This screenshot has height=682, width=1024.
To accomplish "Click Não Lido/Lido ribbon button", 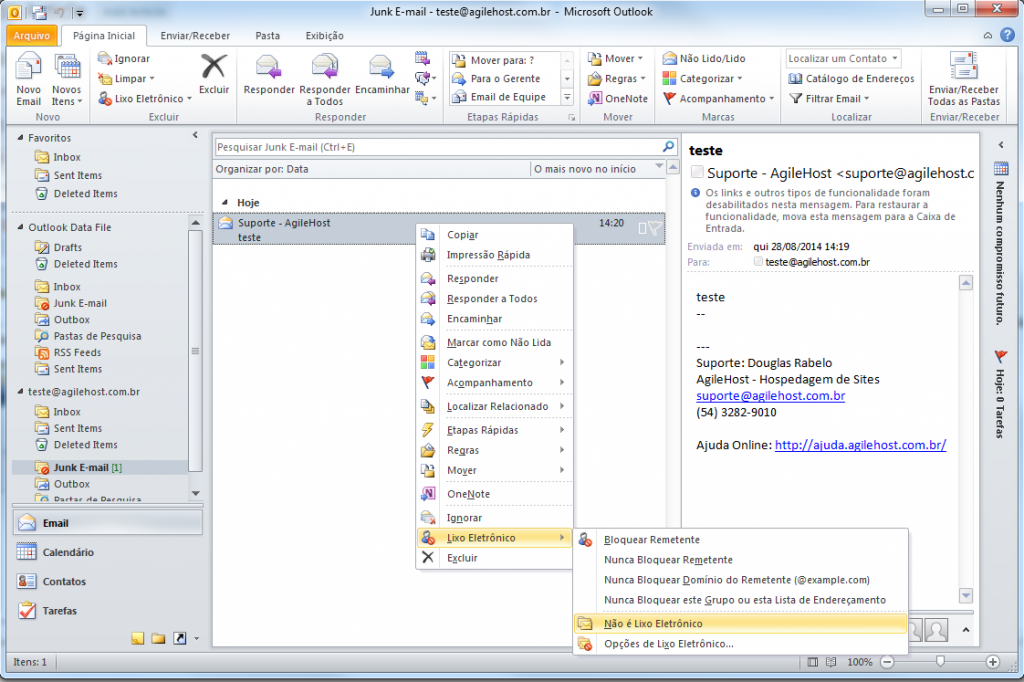I will point(704,58).
